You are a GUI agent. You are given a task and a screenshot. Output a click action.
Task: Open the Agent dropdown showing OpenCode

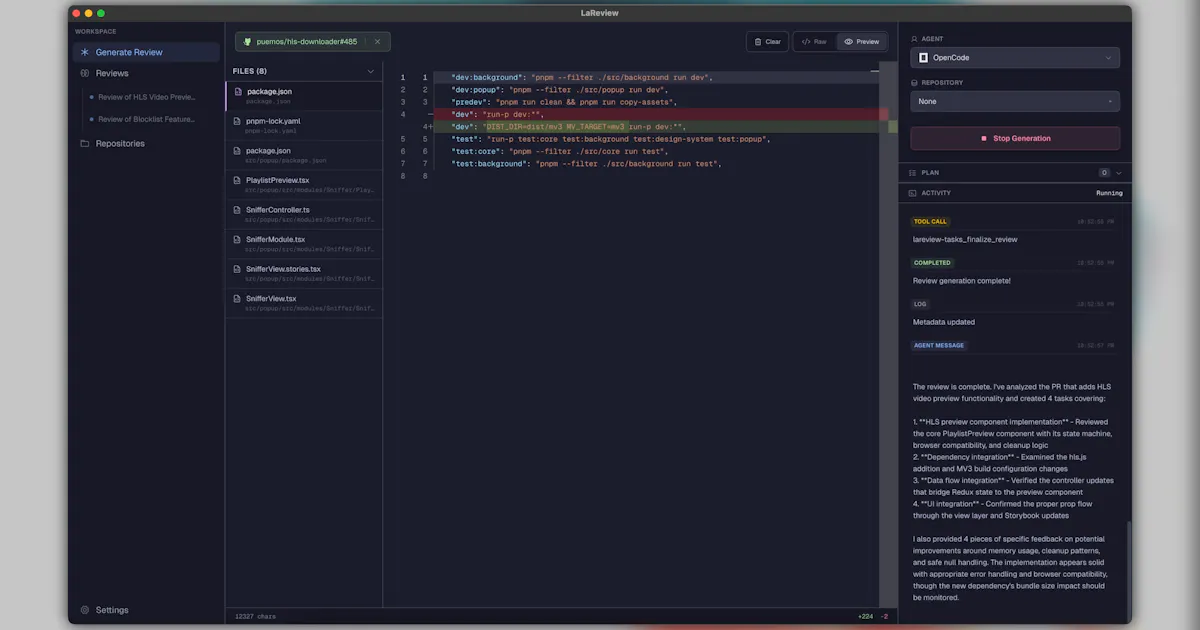click(x=1015, y=58)
